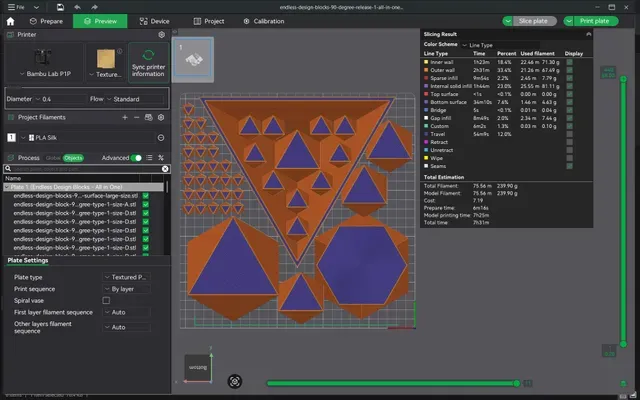Open Plate type Textured dropdown
The height and width of the screenshot is (400, 640).
pos(126,277)
